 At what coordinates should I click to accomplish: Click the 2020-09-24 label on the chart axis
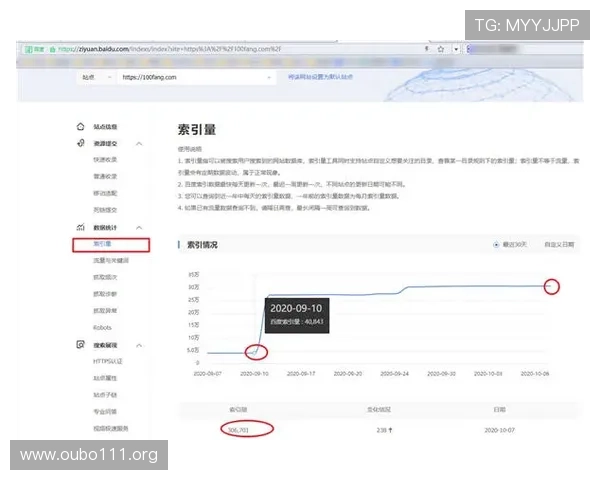pos(394,374)
